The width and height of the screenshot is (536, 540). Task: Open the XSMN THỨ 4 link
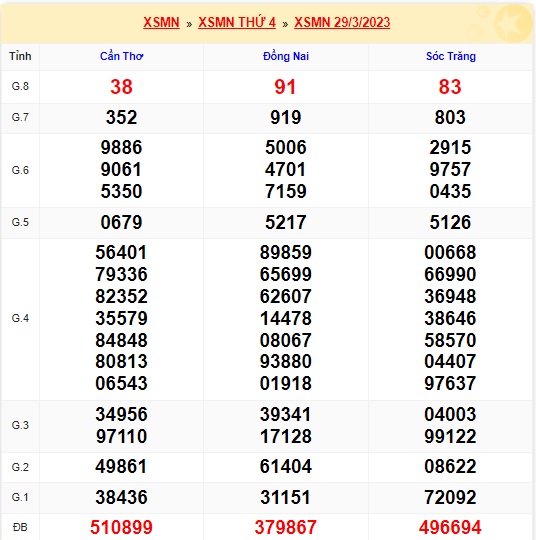[237, 22]
